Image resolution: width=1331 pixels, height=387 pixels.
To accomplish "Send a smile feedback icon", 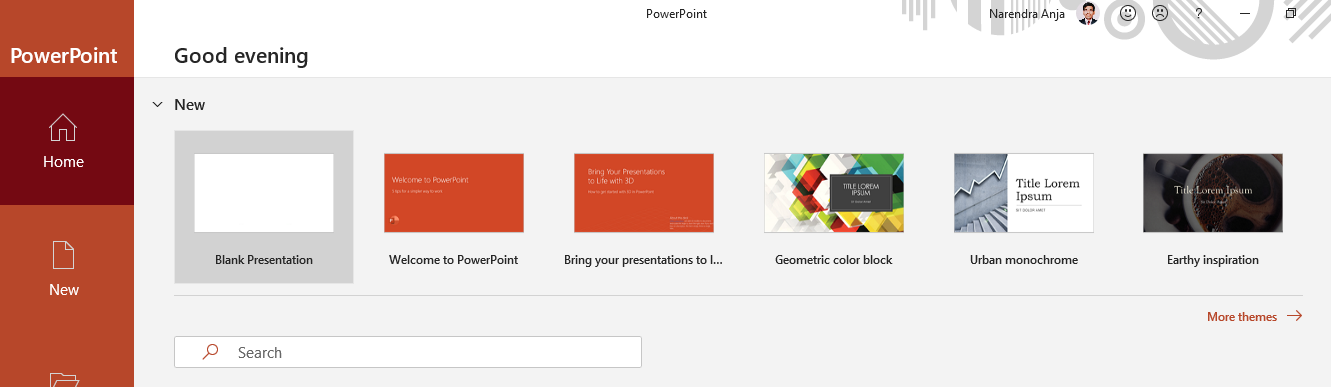I will coord(1127,14).
